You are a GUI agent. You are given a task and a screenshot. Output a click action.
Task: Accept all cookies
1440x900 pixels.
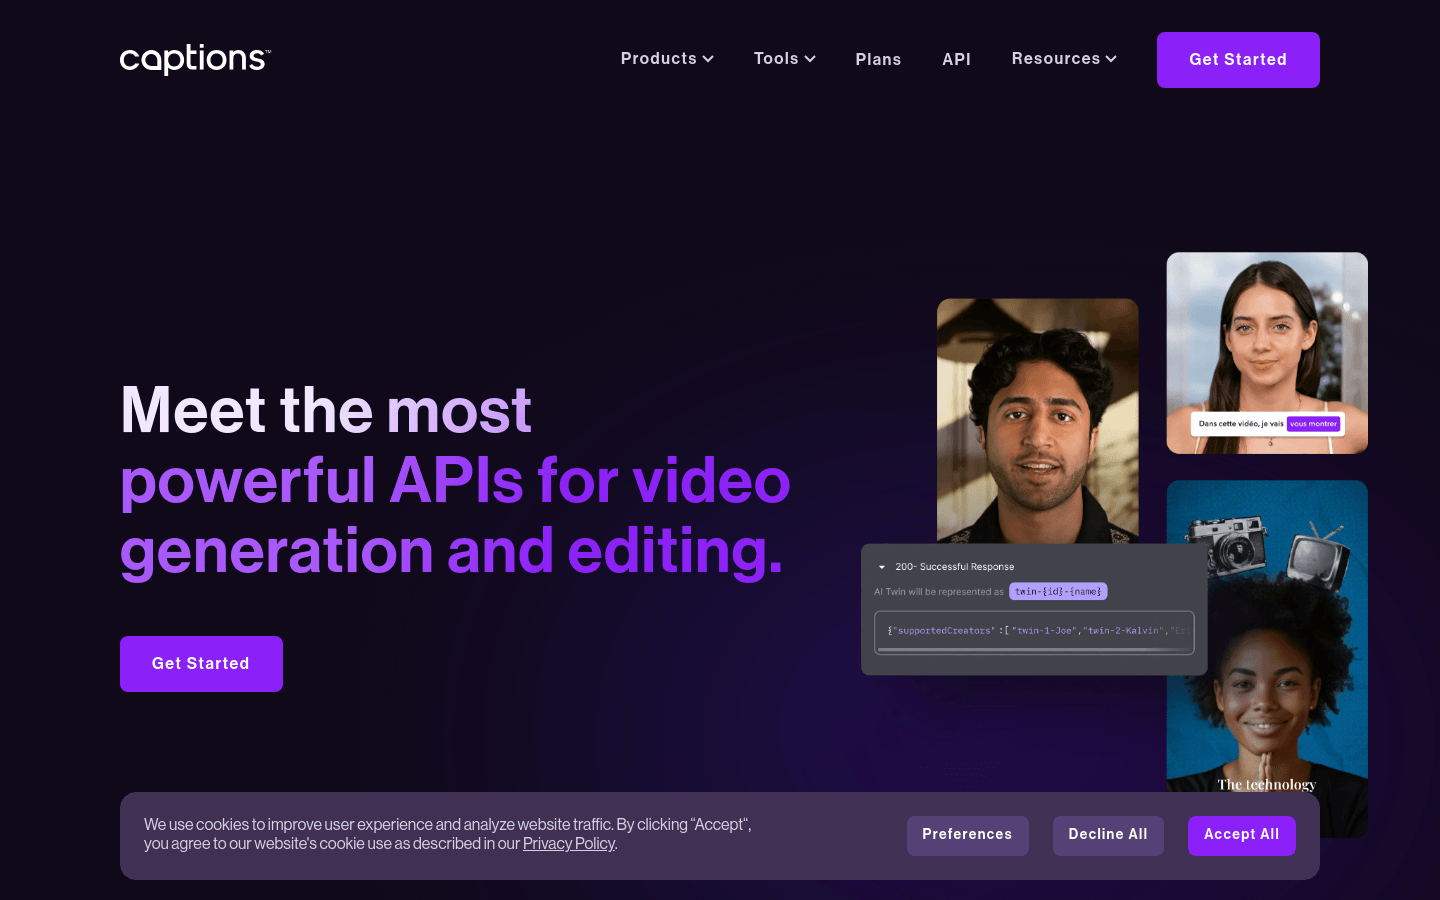(x=1241, y=835)
